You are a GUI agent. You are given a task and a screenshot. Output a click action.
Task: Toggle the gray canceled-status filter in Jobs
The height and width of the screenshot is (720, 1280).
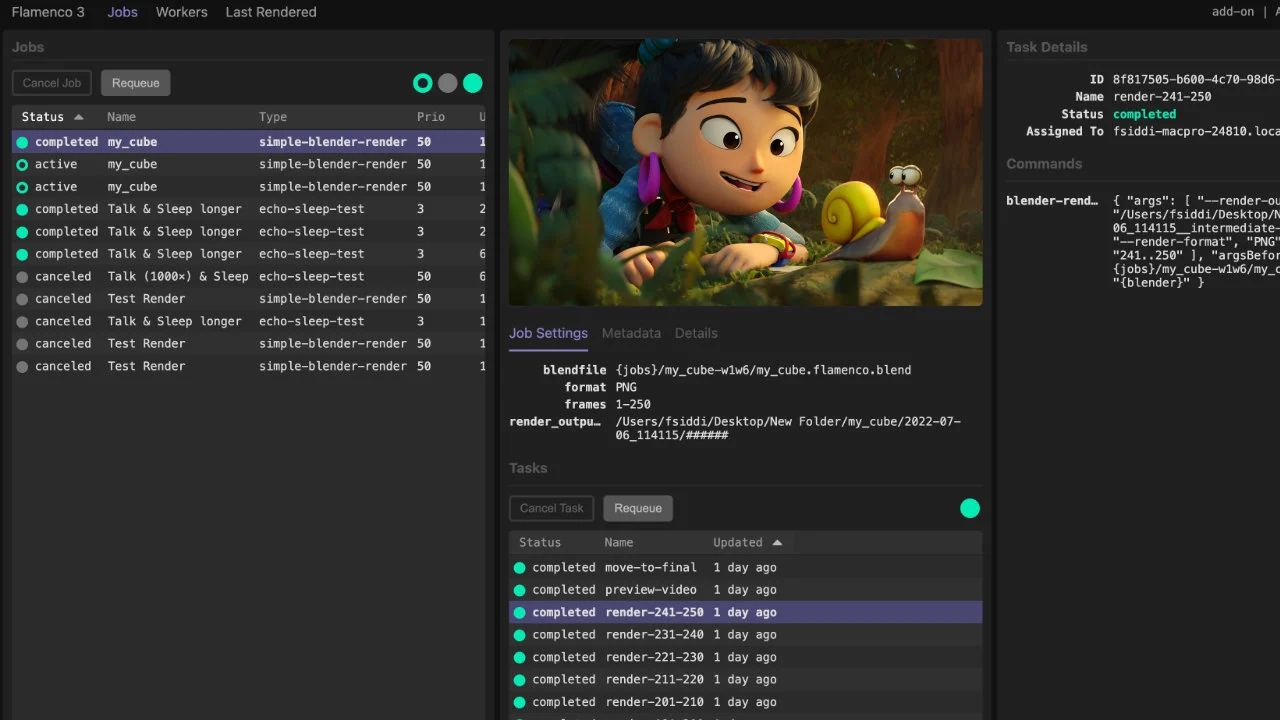point(448,83)
